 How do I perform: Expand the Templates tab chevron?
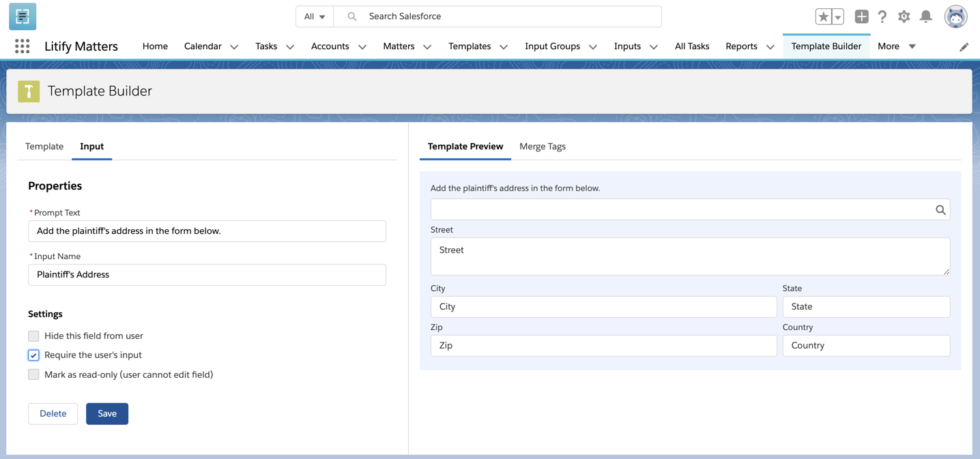pyautogui.click(x=504, y=47)
